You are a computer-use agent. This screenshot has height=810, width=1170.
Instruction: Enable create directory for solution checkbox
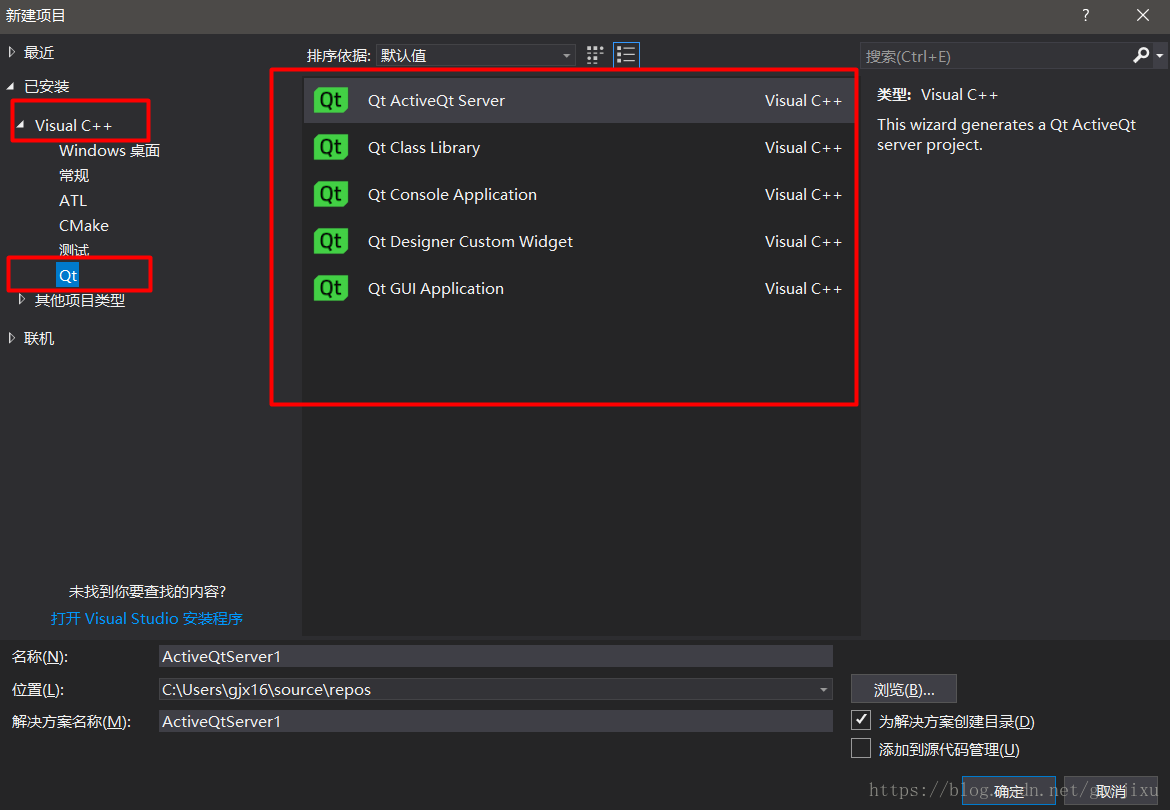tap(861, 720)
